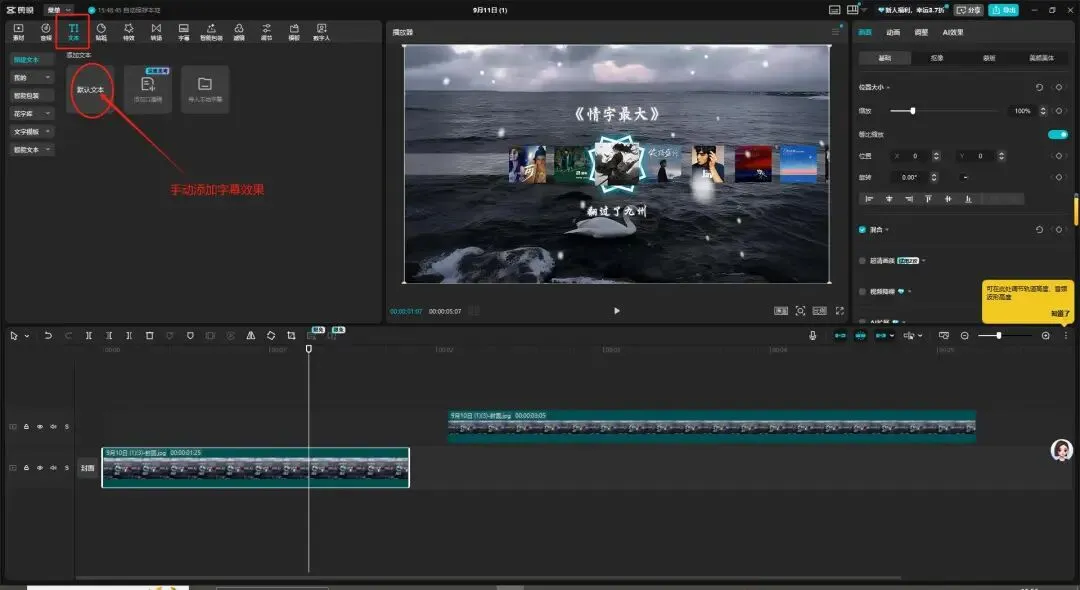Click the microphone record icon above timeline
Viewport: 1080px width, 590px height.
(812, 336)
